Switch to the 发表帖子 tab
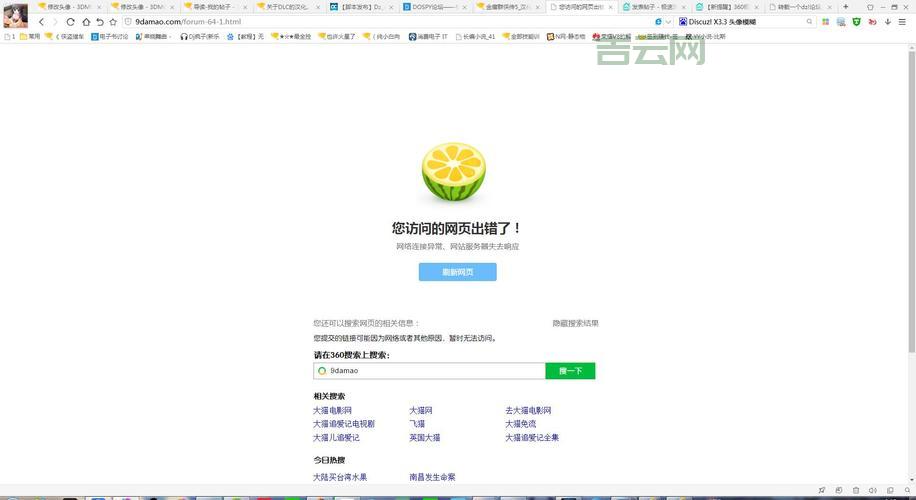The width and height of the screenshot is (916, 500). coord(653,7)
